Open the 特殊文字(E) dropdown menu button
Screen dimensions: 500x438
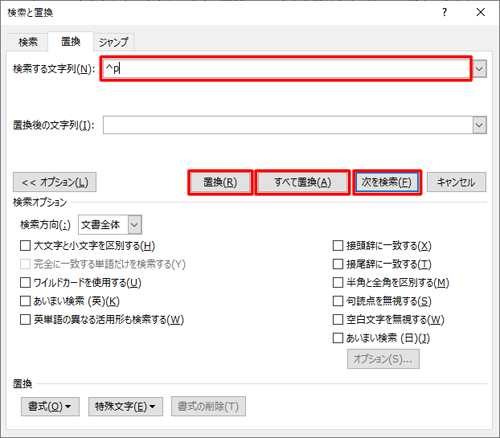tap(125, 406)
